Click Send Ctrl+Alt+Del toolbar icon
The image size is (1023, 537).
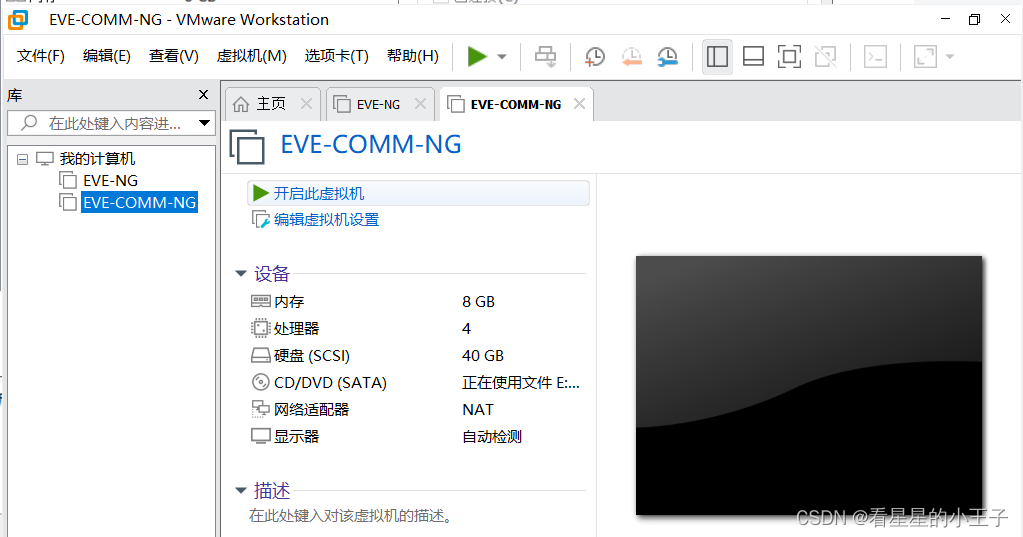coord(545,57)
